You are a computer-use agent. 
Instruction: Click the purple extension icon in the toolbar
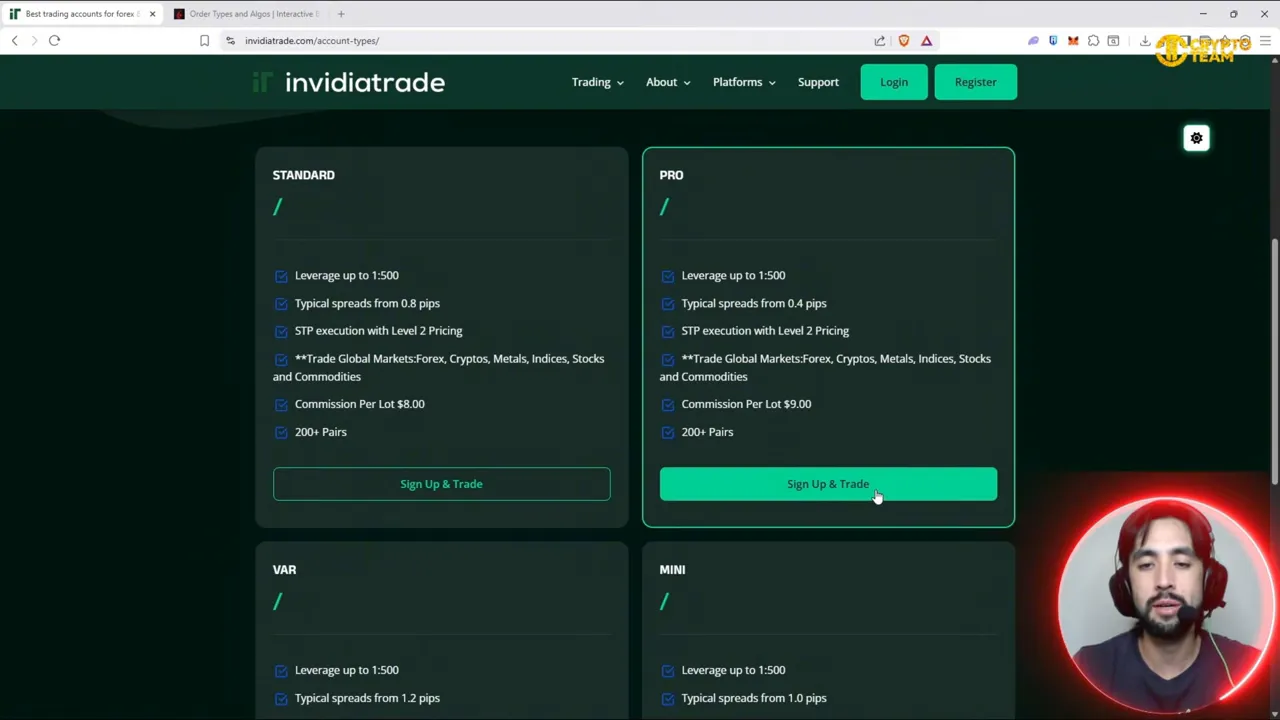1033,40
